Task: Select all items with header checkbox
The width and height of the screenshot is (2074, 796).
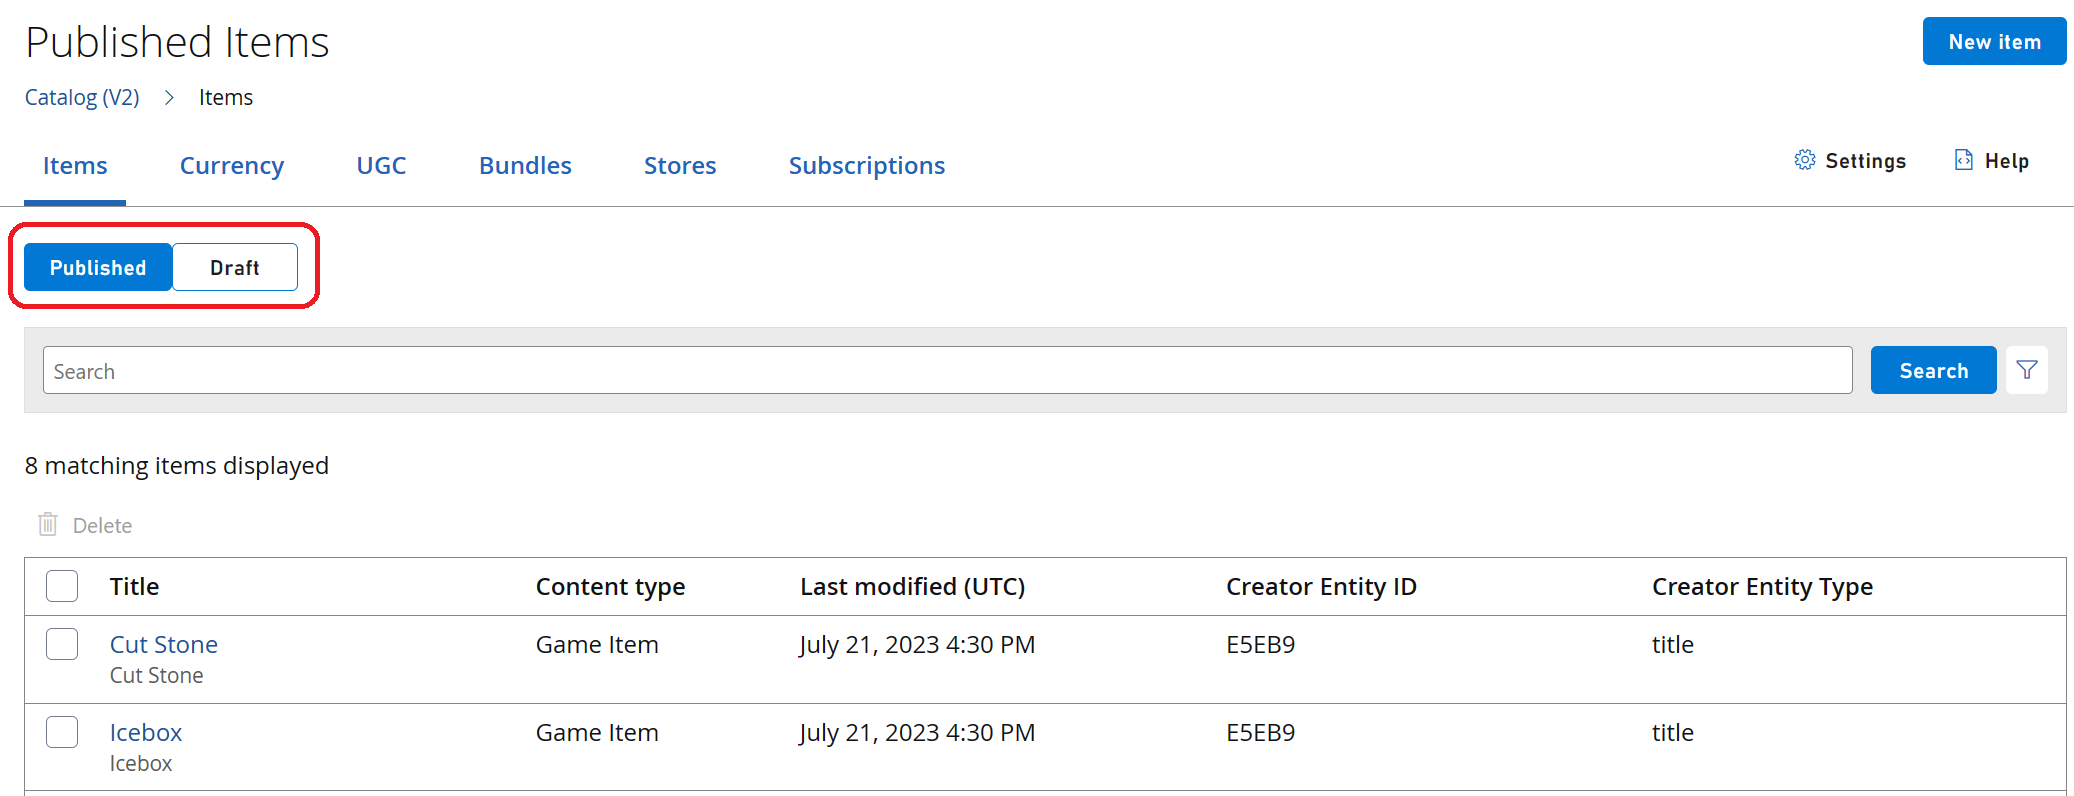Action: (x=62, y=586)
